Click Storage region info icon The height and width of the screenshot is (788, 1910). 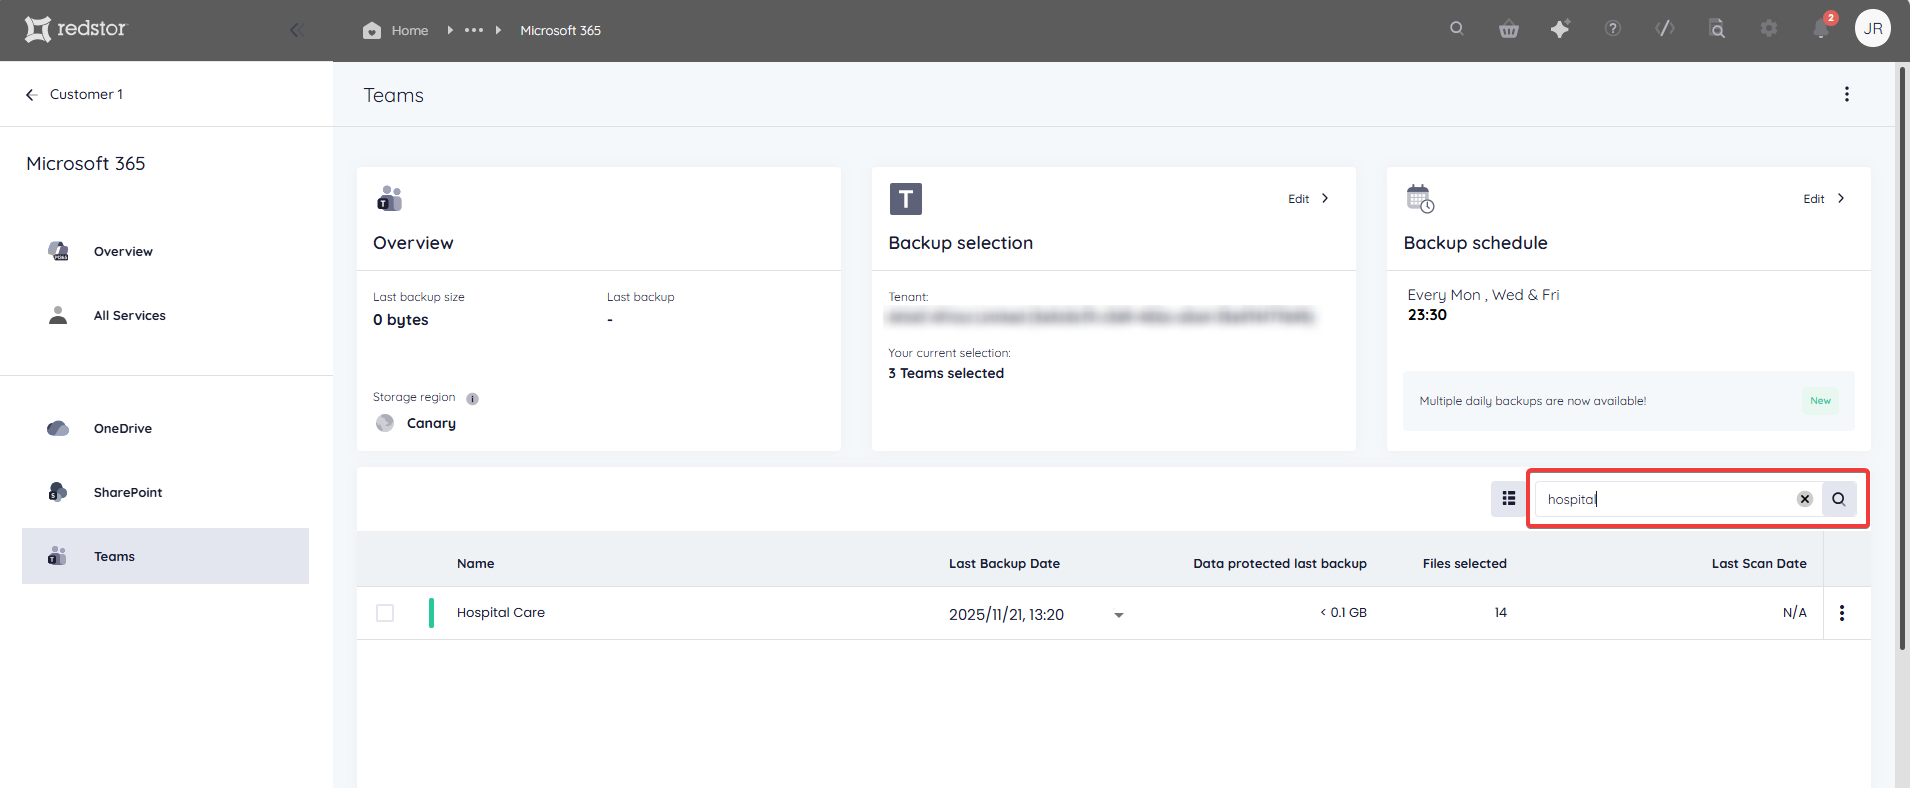472,398
